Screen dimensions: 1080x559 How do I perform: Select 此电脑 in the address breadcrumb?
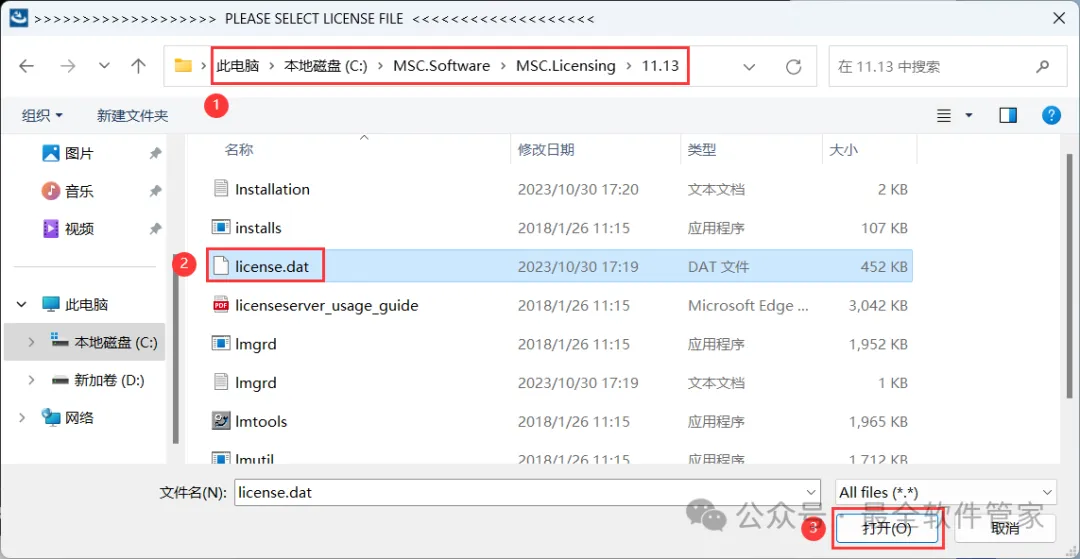238,66
